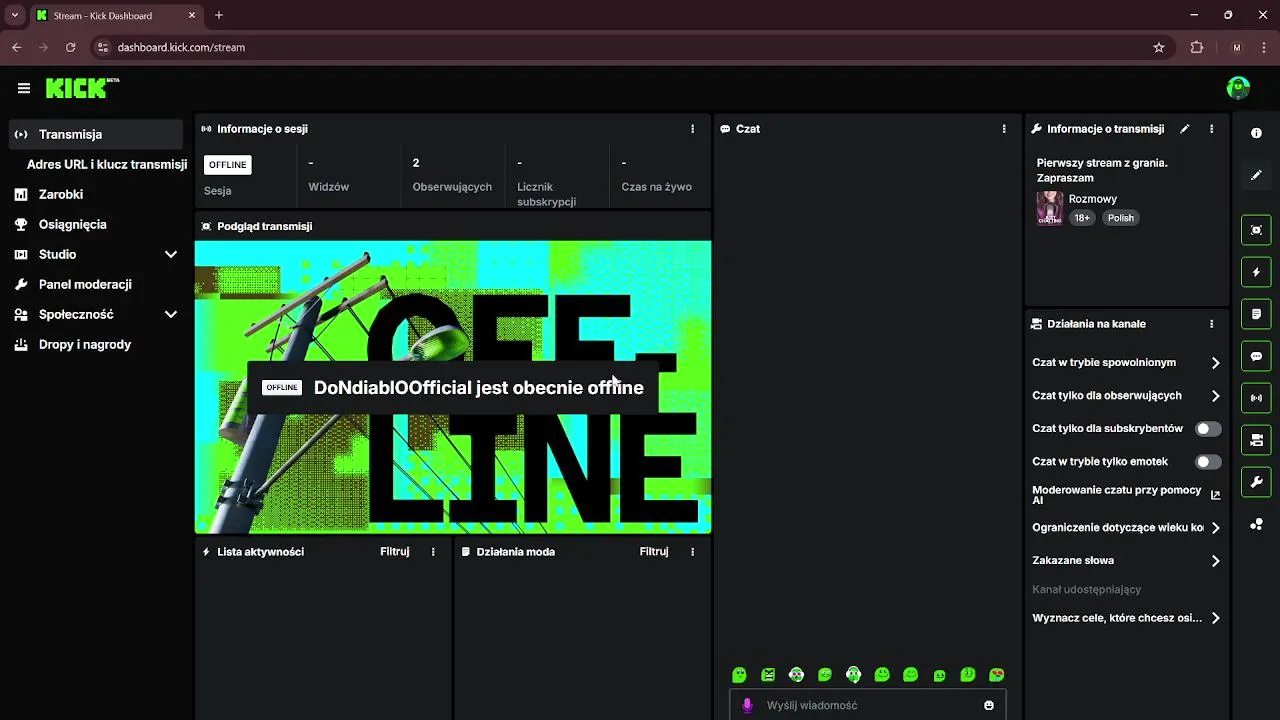Open the hamburger menu beside the KICK logo
Viewport: 1280px width, 720px height.
pyautogui.click(x=24, y=88)
